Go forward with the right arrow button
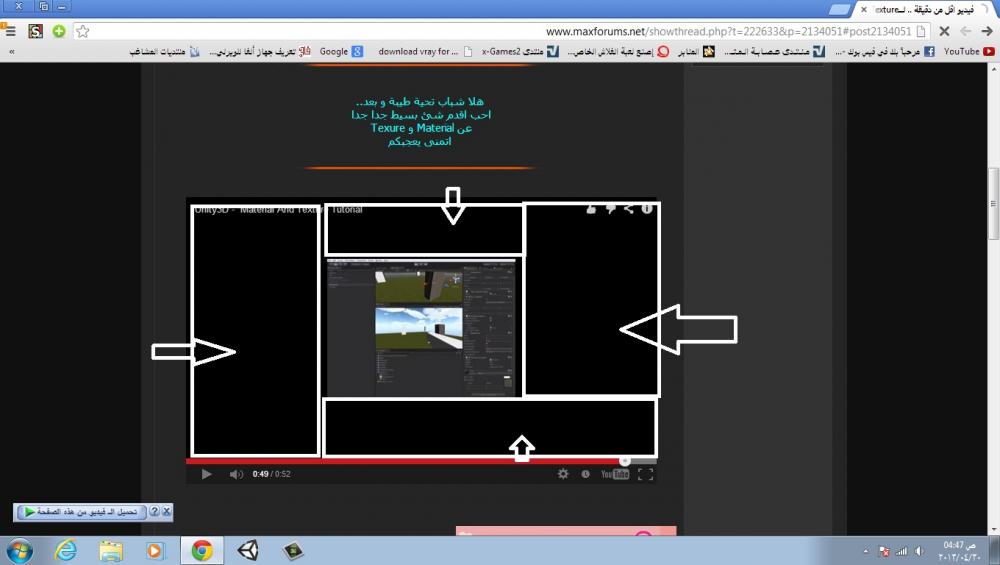This screenshot has height=565, width=1000. click(x=987, y=31)
